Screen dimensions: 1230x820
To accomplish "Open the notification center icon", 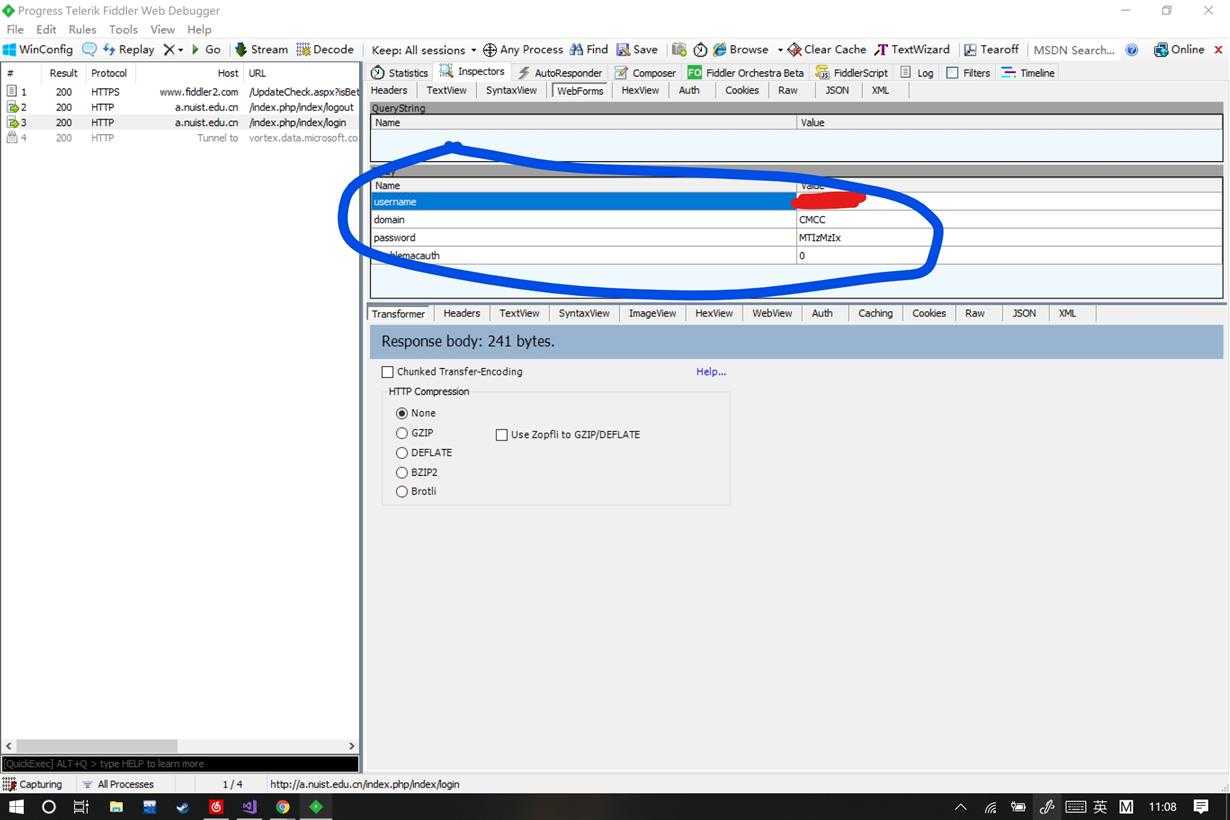I will [x=1201, y=806].
